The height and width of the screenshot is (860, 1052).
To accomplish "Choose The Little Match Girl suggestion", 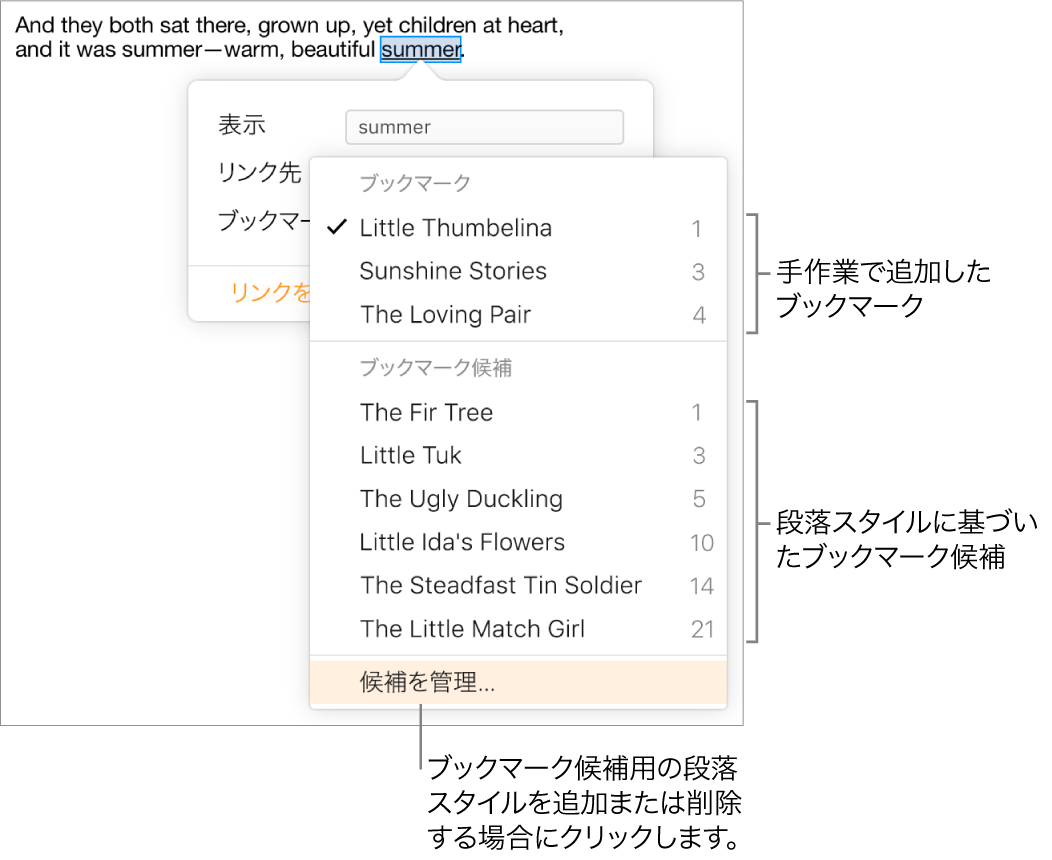I will (473, 630).
